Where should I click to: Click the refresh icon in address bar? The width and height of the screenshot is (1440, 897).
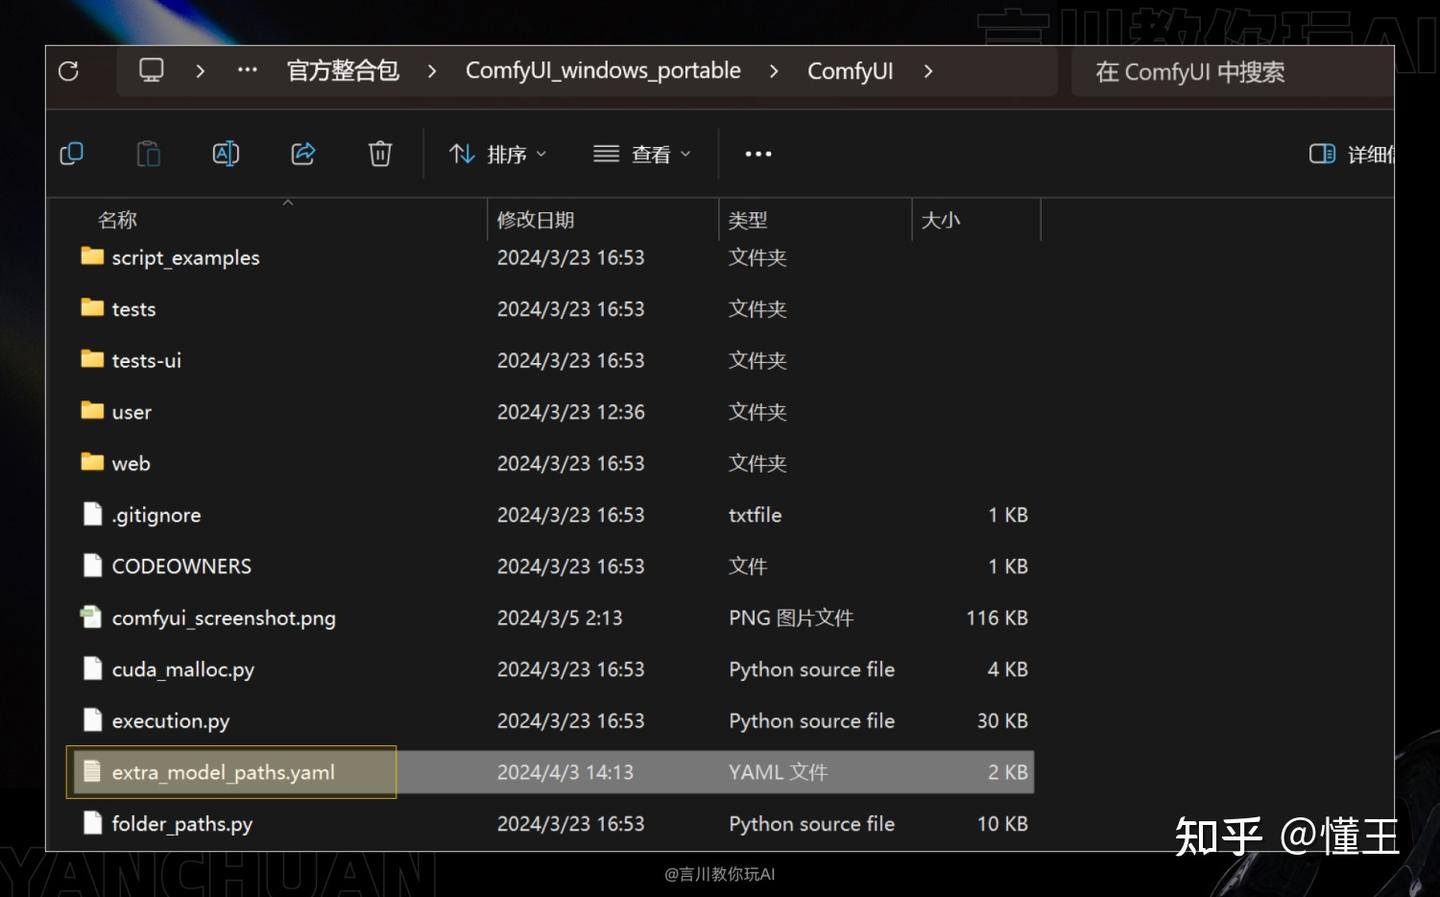tap(69, 71)
